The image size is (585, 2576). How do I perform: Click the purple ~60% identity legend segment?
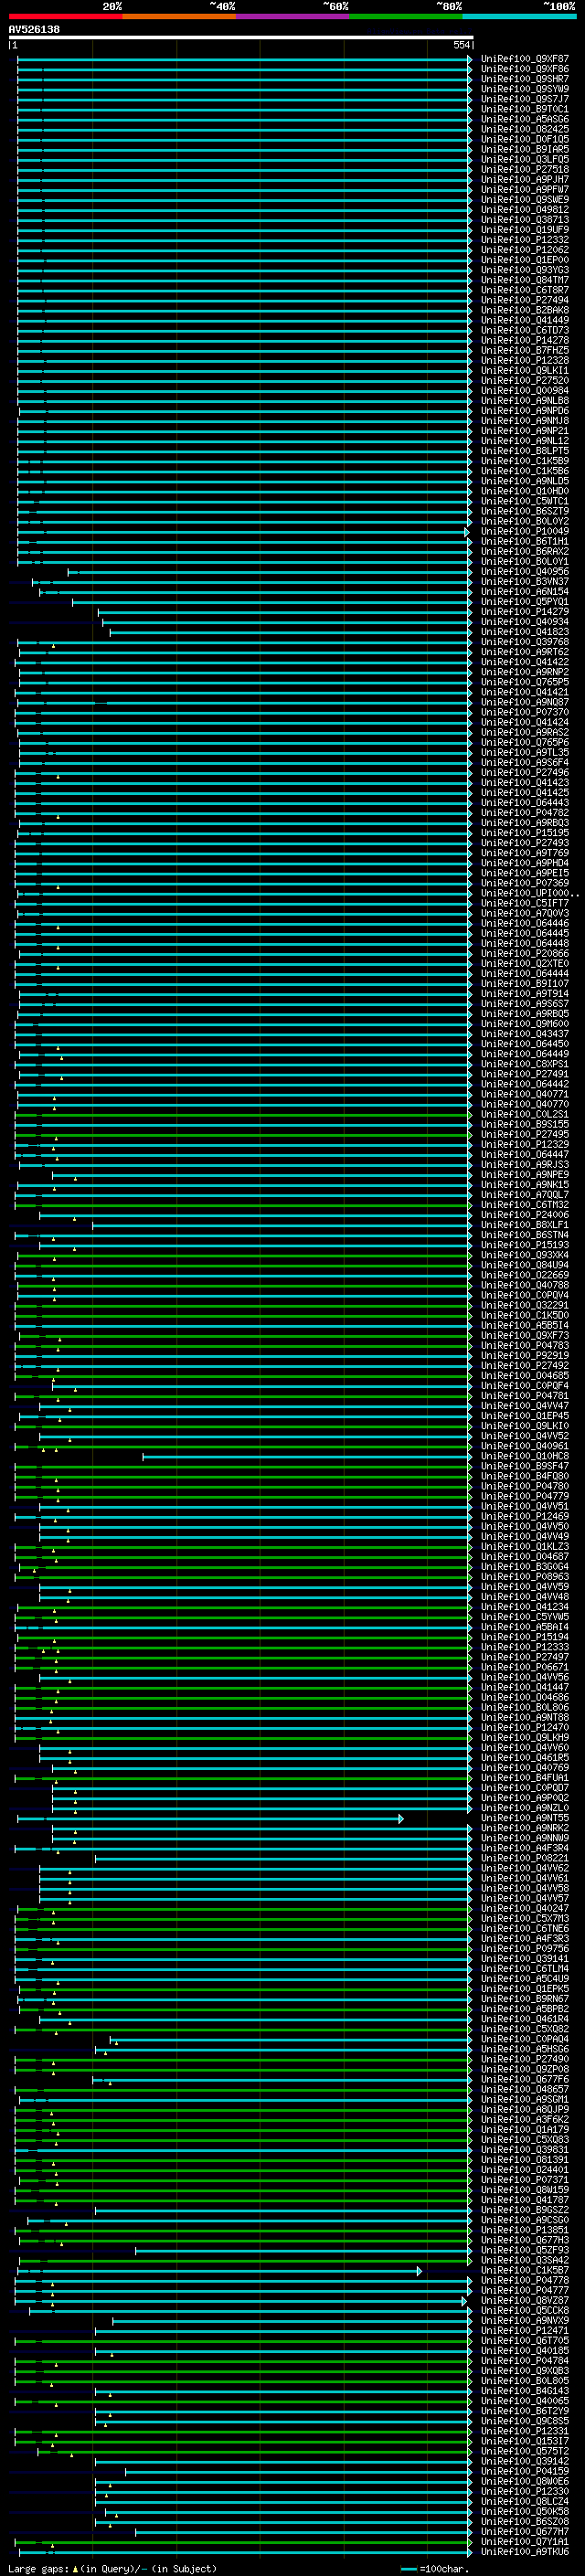point(293,16)
